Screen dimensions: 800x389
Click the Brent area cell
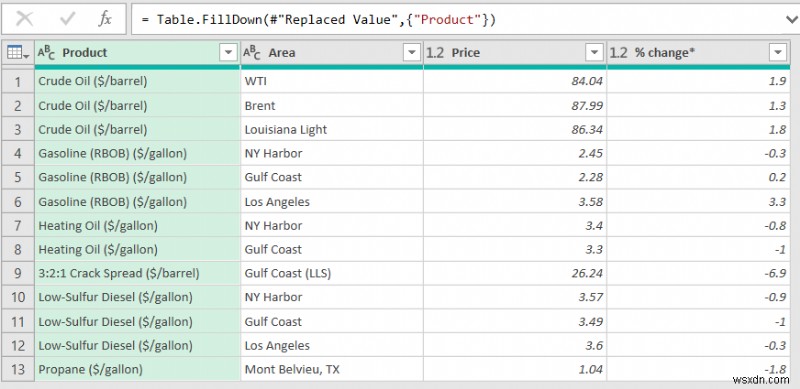[332, 106]
